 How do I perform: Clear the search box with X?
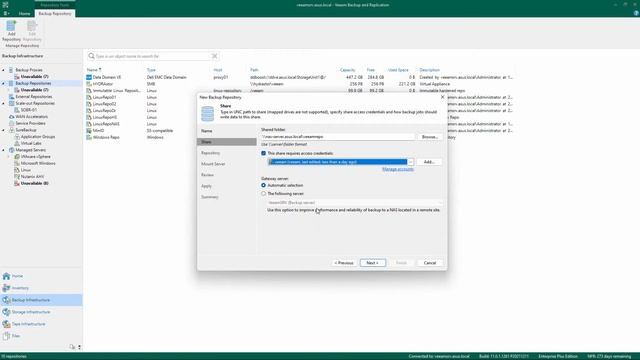tap(214, 56)
